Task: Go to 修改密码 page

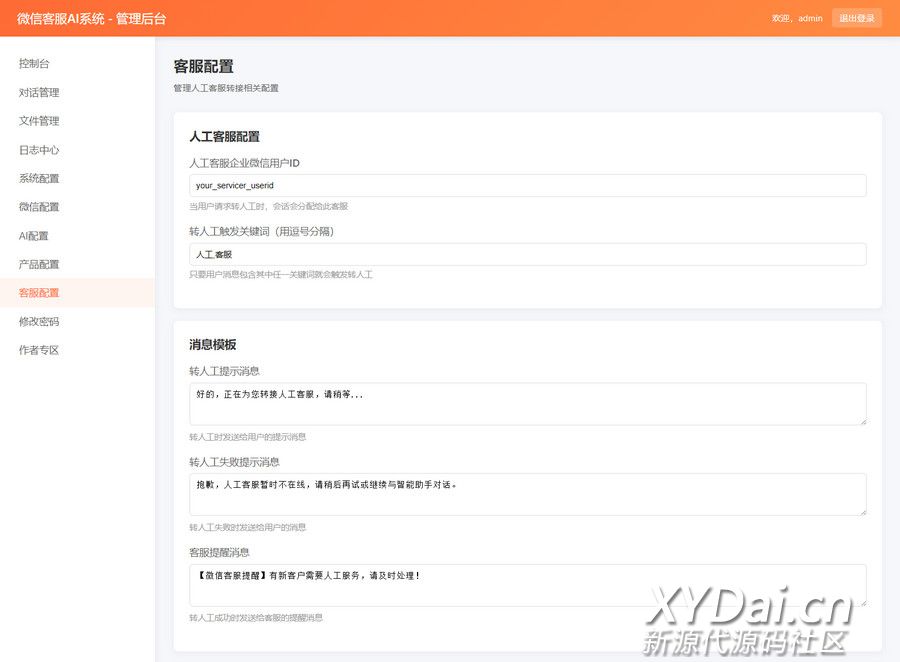Action: pos(39,322)
